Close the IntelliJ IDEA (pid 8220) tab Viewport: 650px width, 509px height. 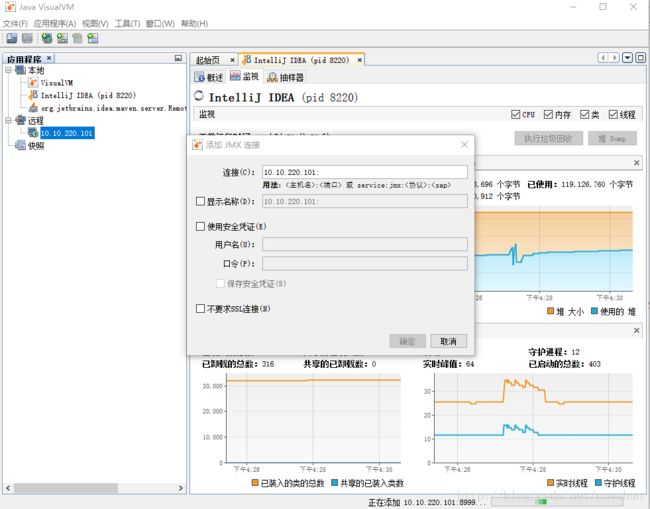pos(360,60)
